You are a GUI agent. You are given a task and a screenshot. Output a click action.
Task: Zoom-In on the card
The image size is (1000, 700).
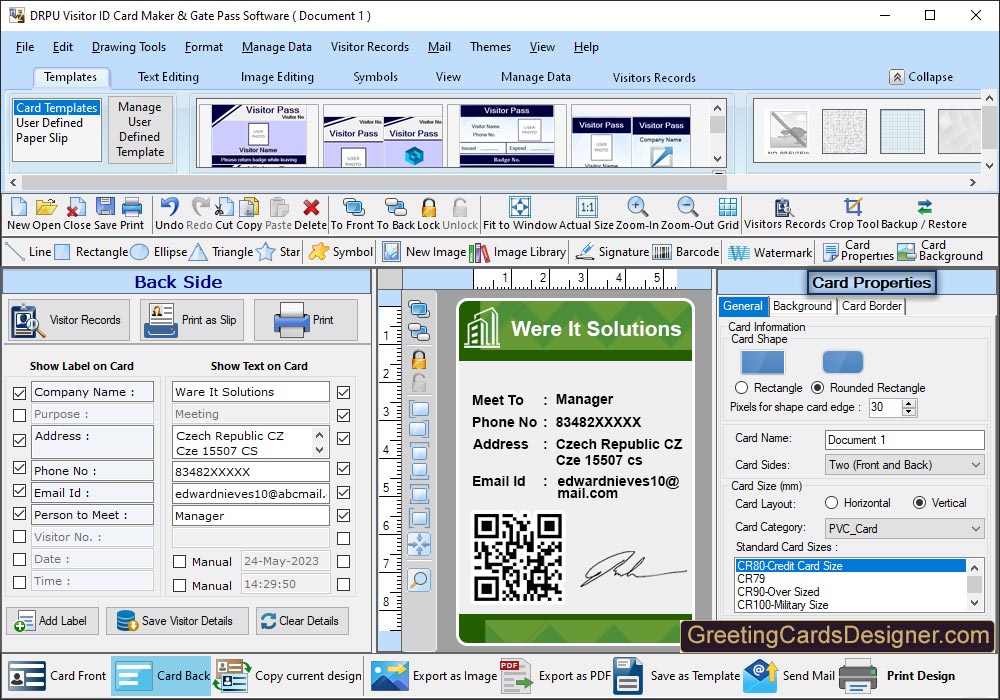tap(637, 207)
